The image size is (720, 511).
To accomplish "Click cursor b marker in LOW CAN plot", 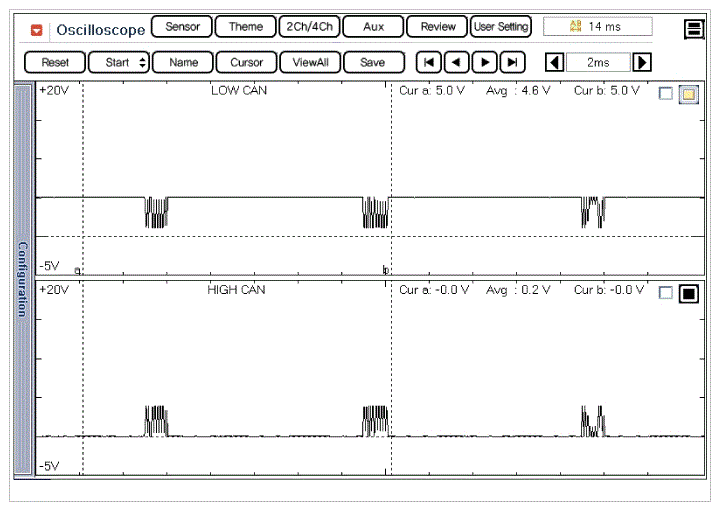I will coord(386,270).
